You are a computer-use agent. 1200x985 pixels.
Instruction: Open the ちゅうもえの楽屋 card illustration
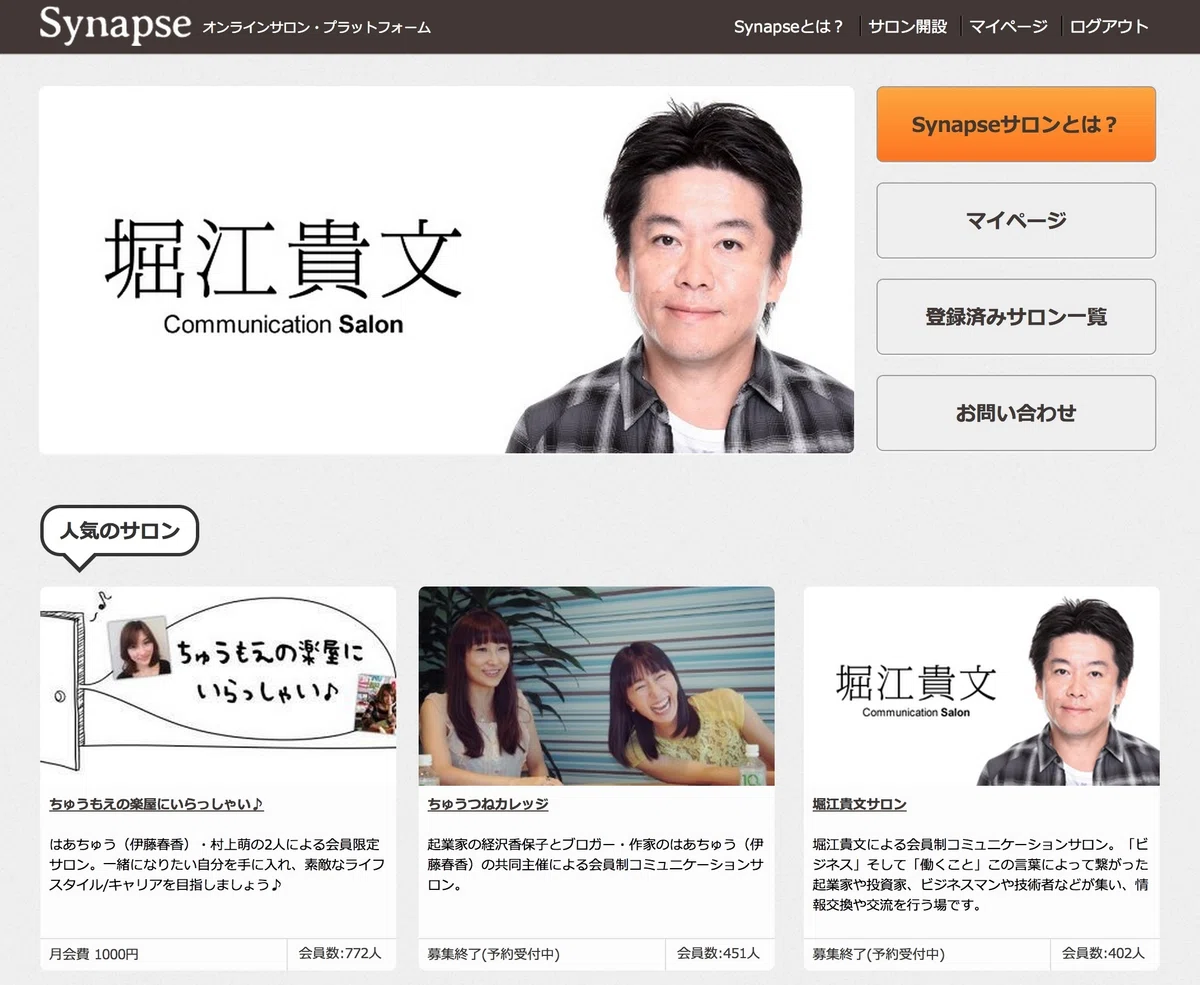point(218,685)
